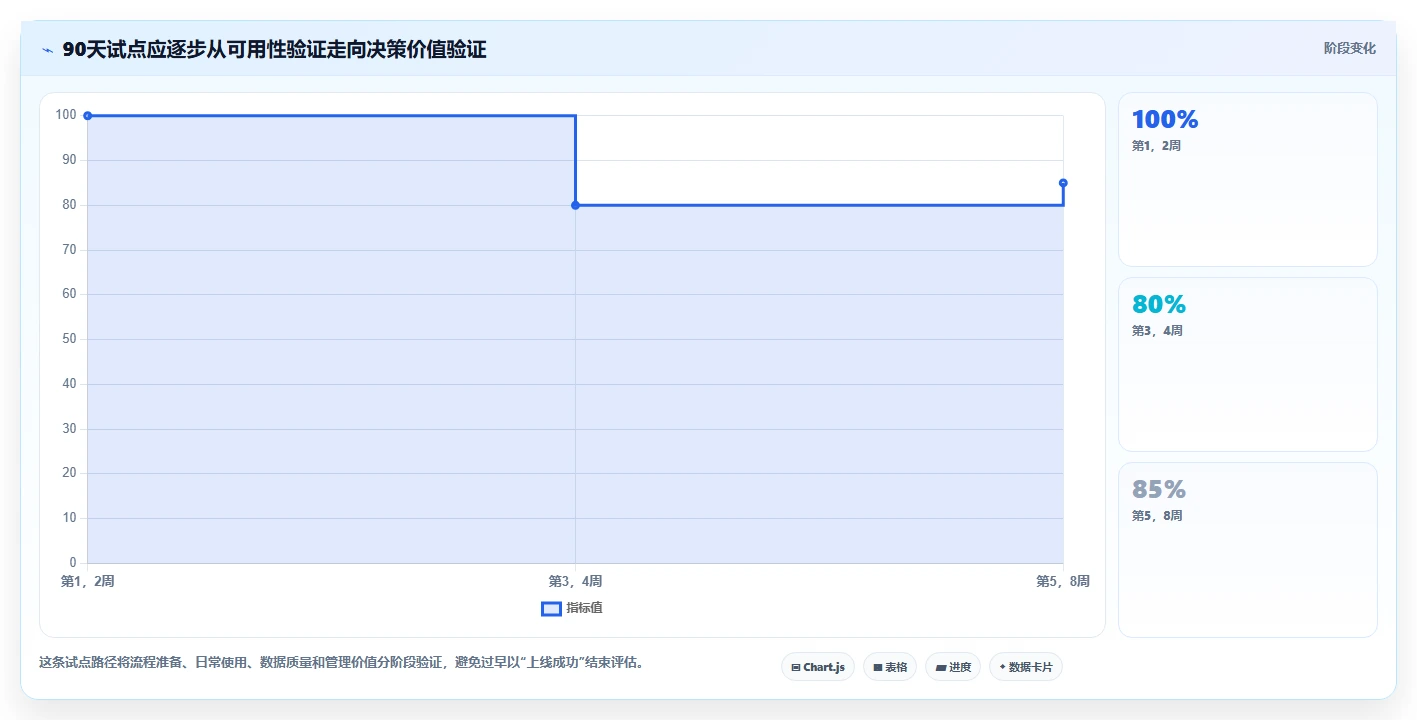This screenshot has height=720, width=1417.
Task: Click the final data point at 85
Action: (x=1063, y=183)
